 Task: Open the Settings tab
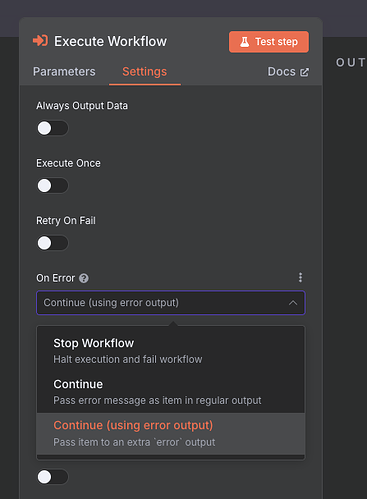(145, 72)
